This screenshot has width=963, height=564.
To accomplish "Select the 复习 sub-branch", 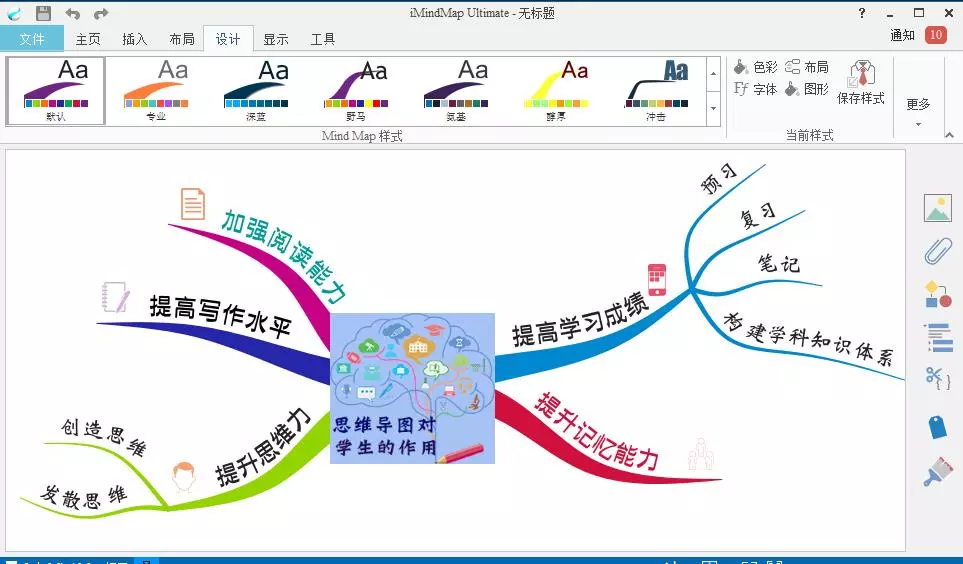I will coord(757,216).
